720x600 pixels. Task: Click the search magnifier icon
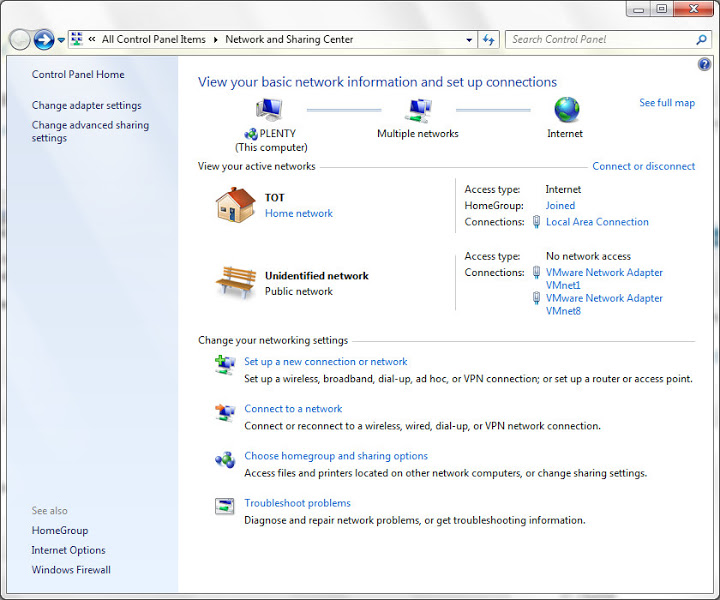[x=701, y=39]
